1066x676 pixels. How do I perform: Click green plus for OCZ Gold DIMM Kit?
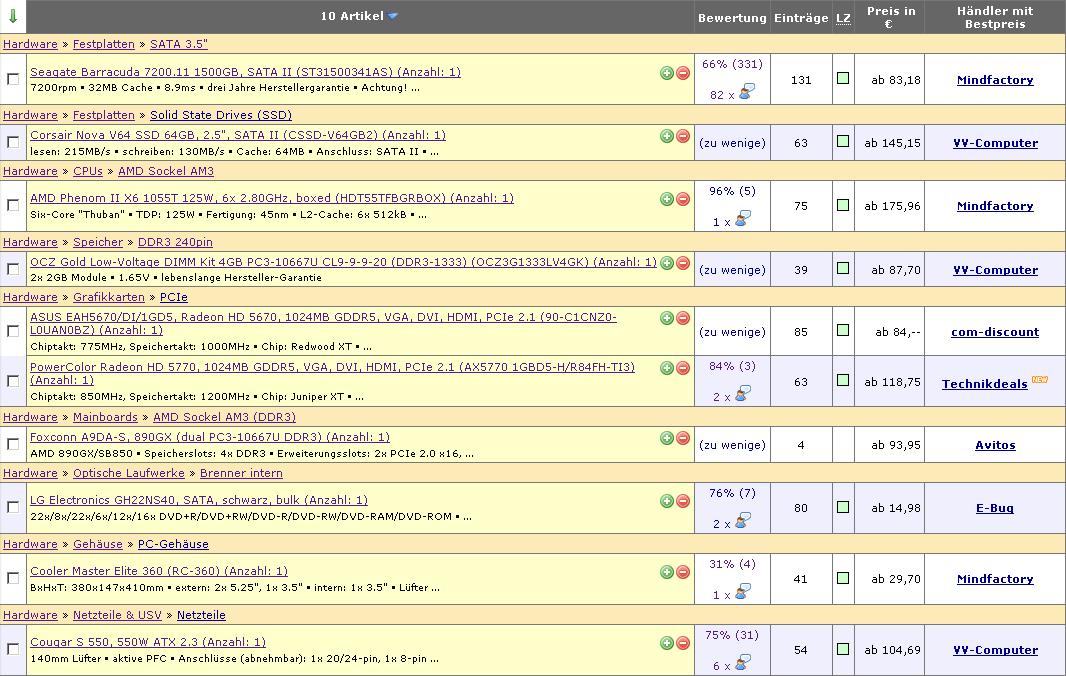click(667, 263)
